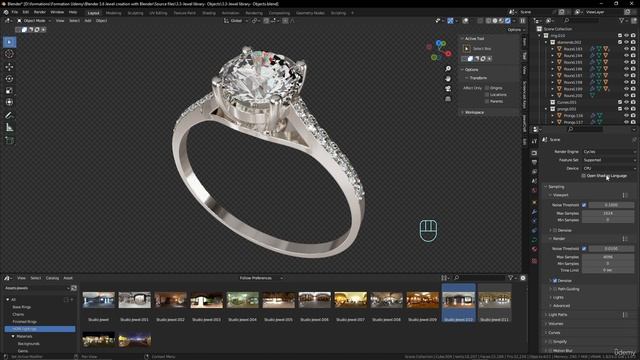
Task: Collapse the Sampling panel
Action: coord(556,187)
